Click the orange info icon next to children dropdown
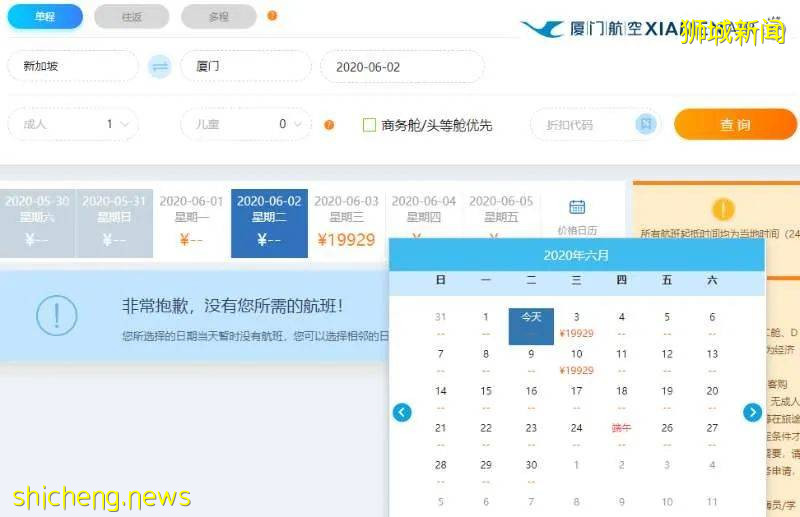The width and height of the screenshot is (800, 517). 329,125
